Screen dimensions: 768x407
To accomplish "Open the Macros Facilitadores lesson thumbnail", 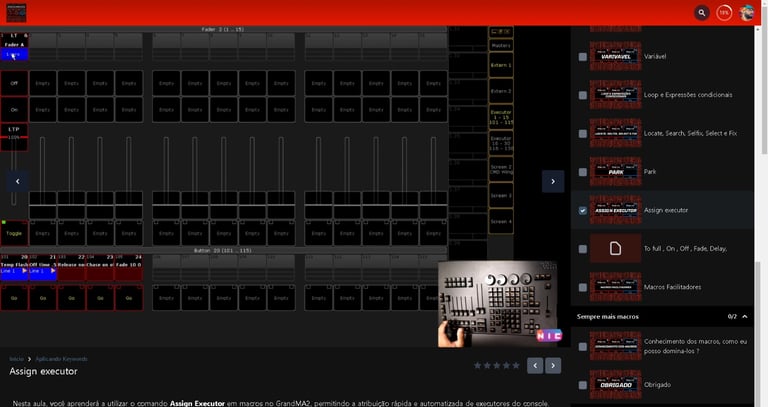I will [615, 287].
